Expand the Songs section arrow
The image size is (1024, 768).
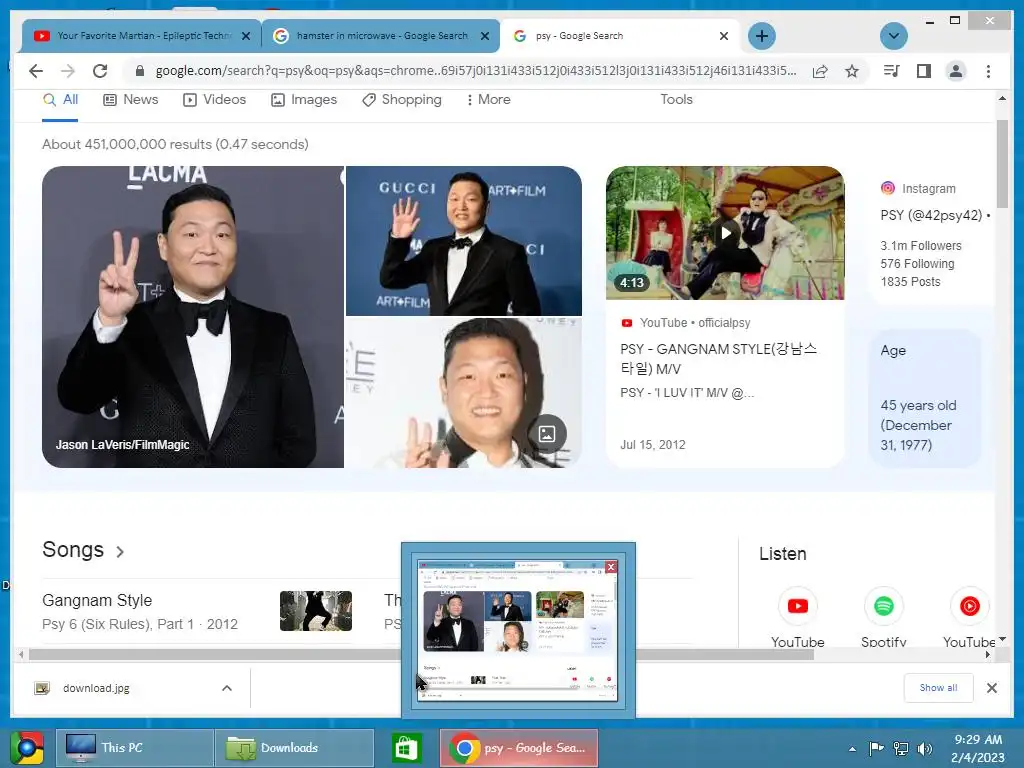120,552
